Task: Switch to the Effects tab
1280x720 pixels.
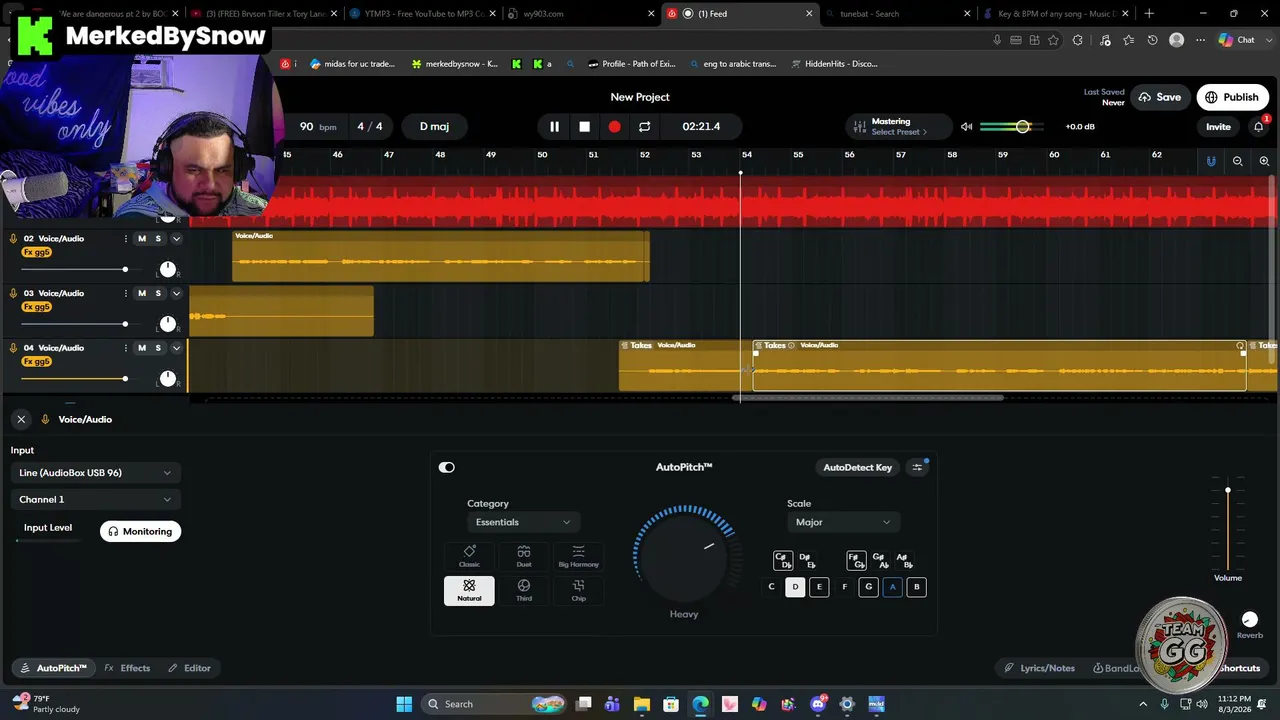Action: [127, 668]
